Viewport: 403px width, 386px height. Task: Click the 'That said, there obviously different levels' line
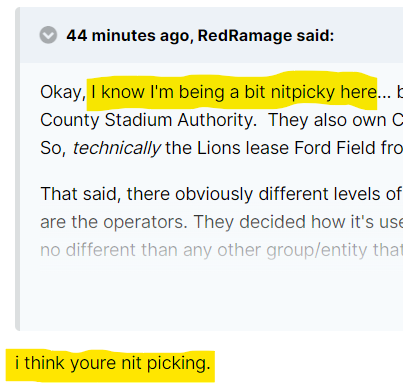click(220, 194)
